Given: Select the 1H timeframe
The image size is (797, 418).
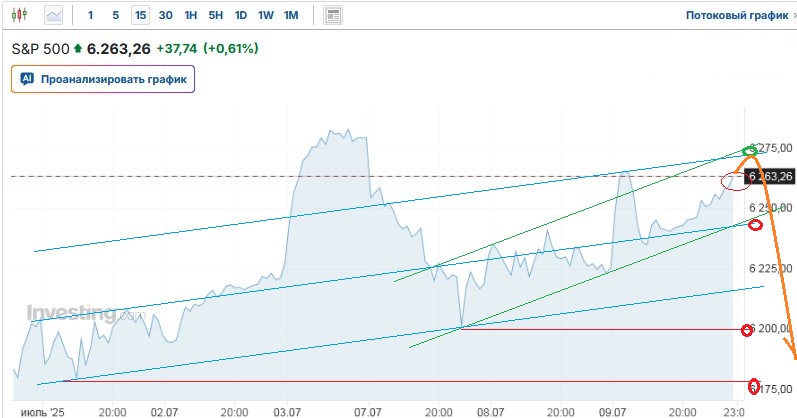Looking at the screenshot, I should (x=191, y=15).
